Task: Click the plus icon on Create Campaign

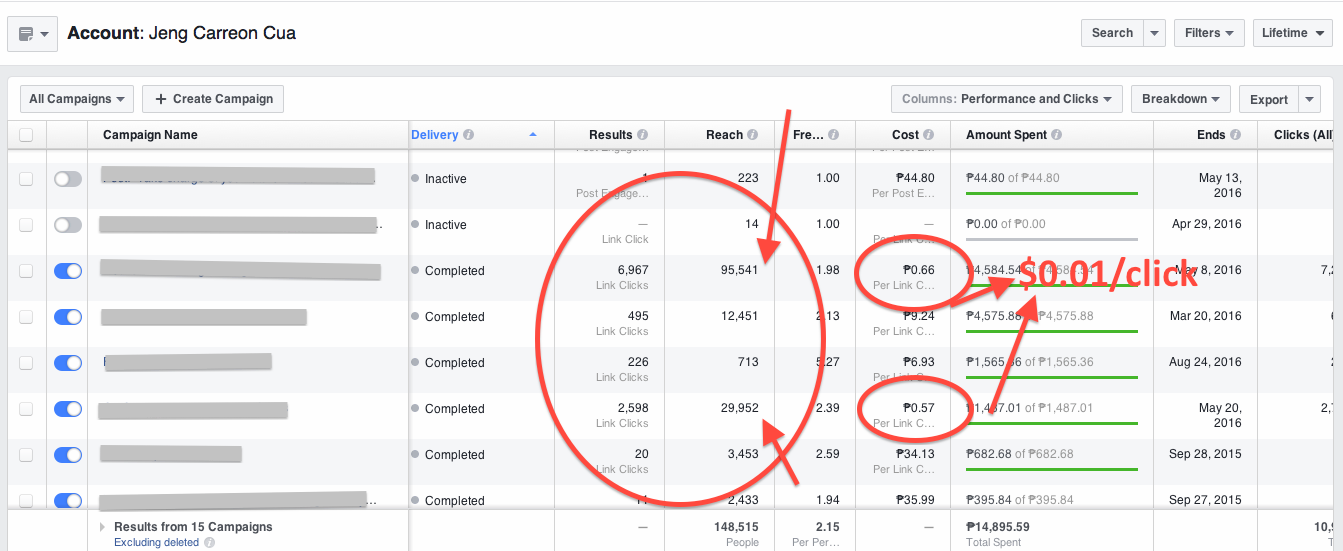Action: pos(161,99)
